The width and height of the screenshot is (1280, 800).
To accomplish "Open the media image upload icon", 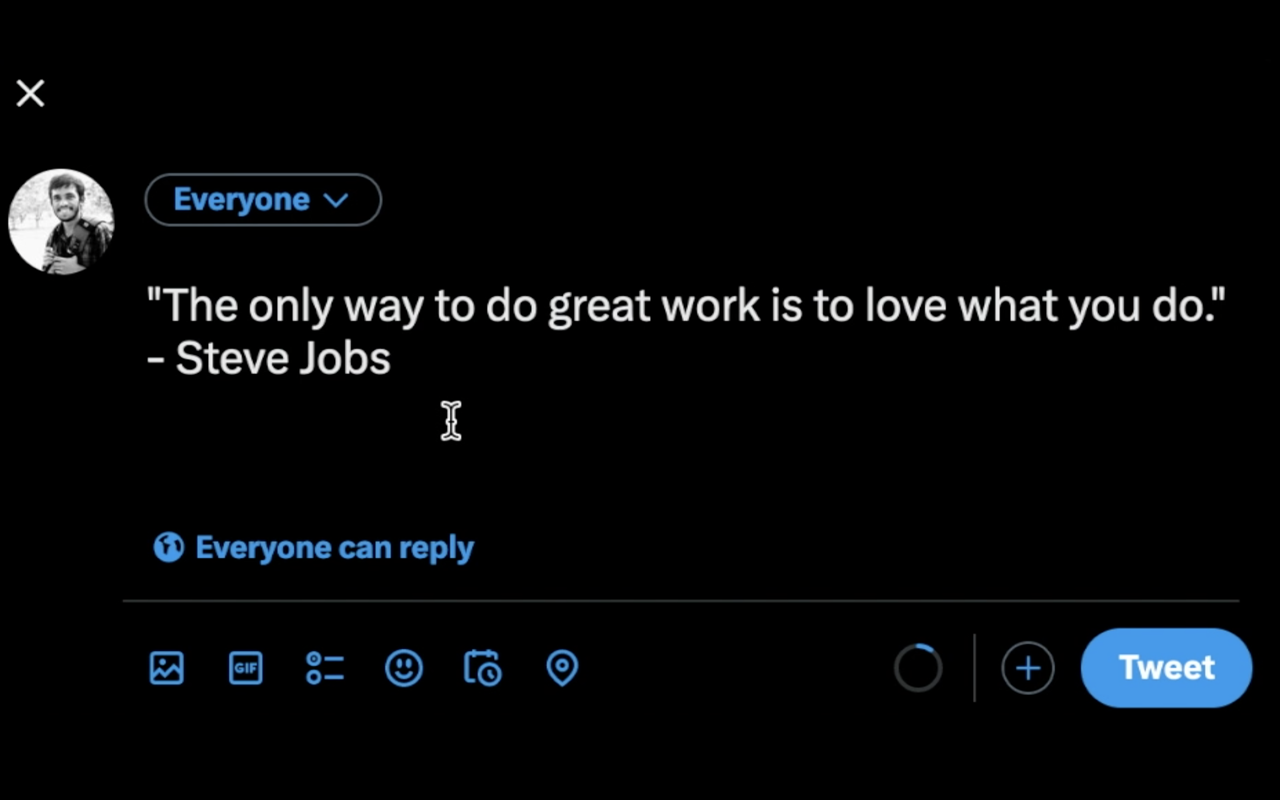I will pos(166,667).
